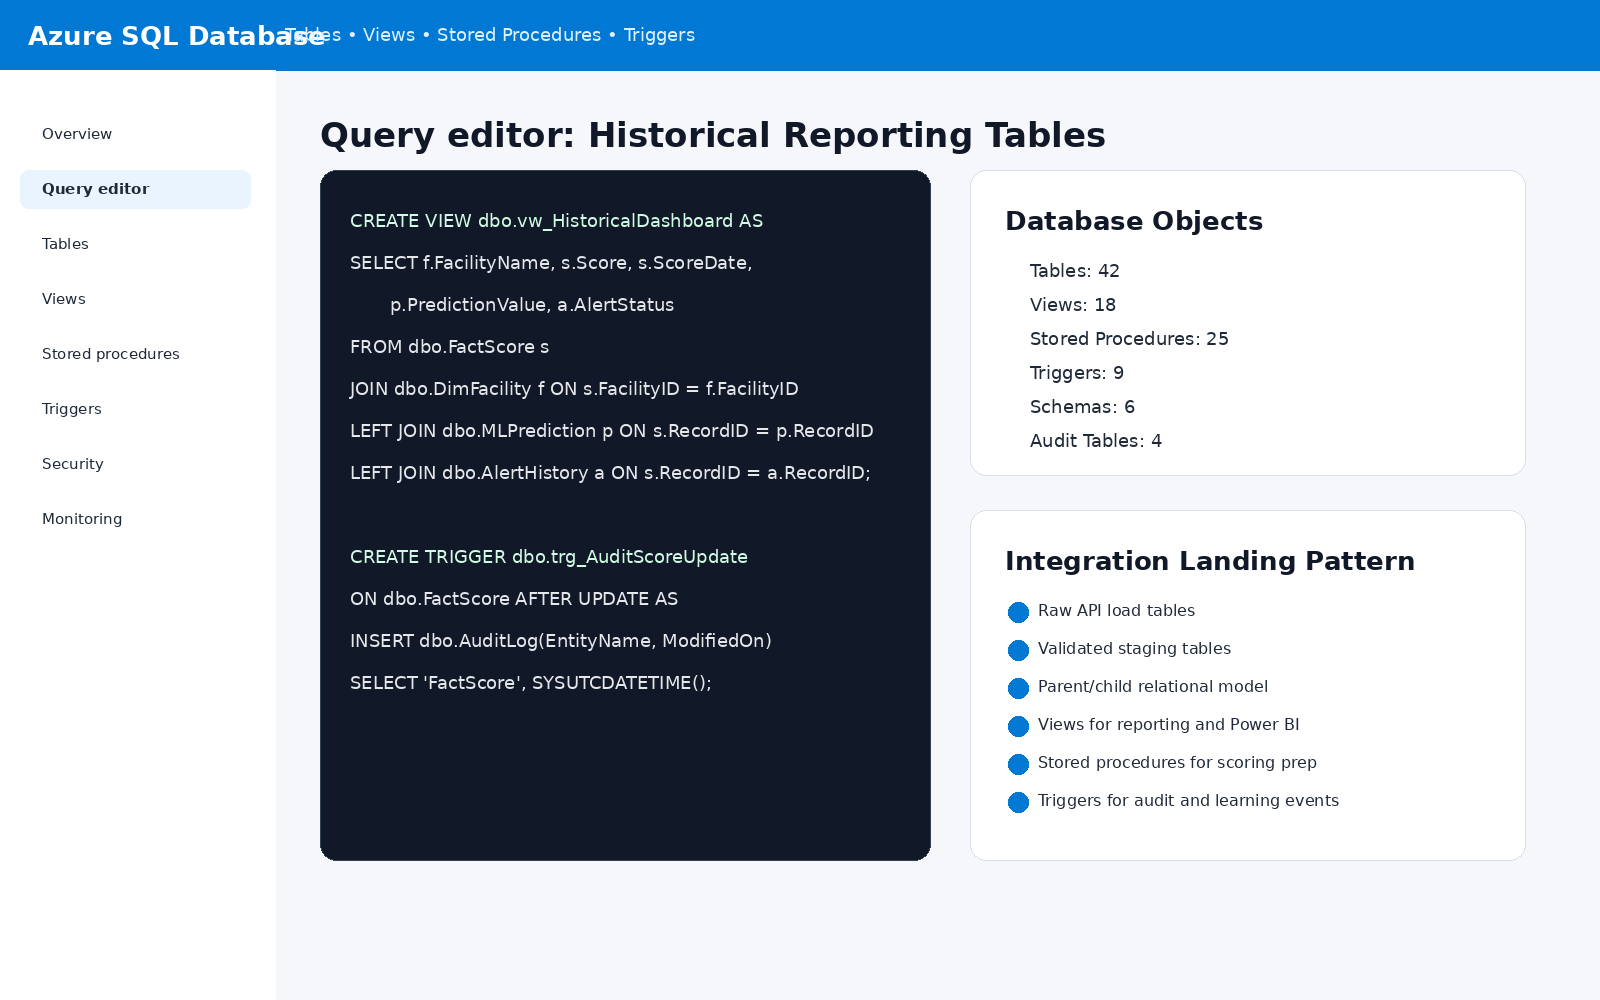The image size is (1600, 1000).
Task: Open the Security sidebar item
Action: coord(135,464)
